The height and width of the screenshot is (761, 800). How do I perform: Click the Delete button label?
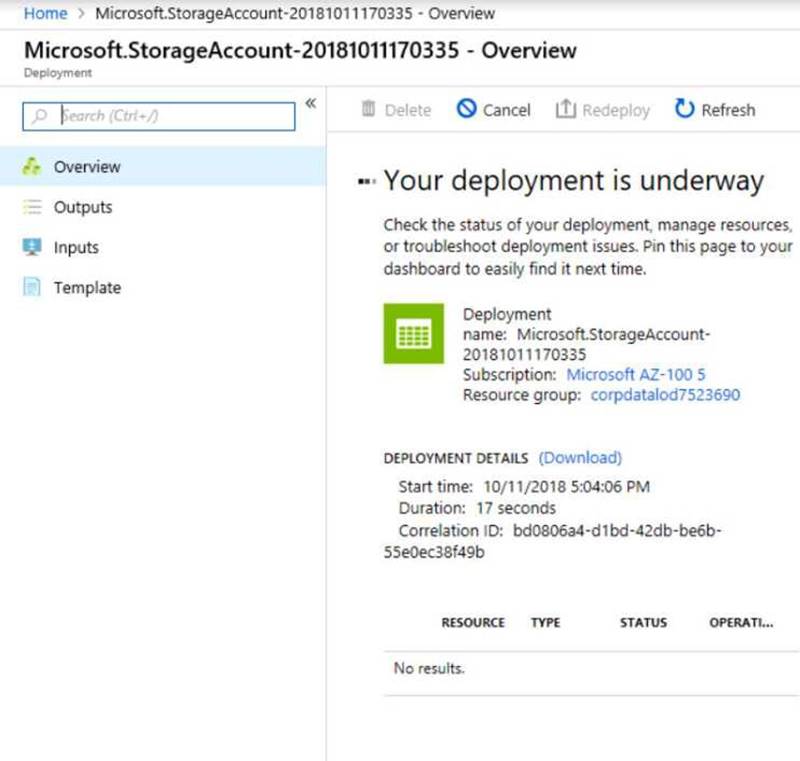point(408,110)
